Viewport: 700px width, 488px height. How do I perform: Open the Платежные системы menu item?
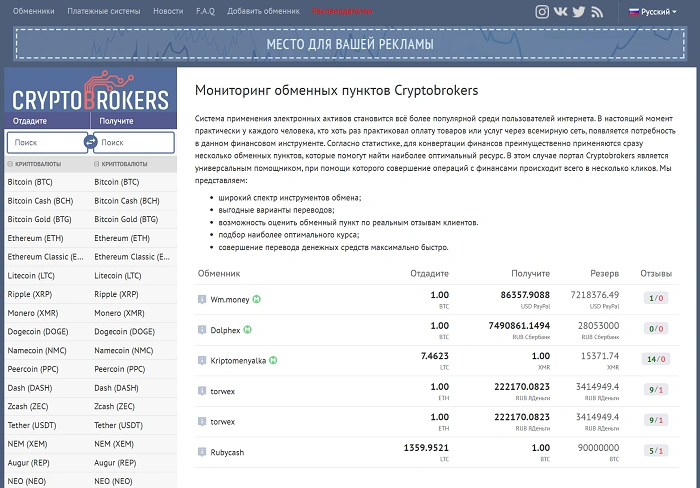[104, 11]
